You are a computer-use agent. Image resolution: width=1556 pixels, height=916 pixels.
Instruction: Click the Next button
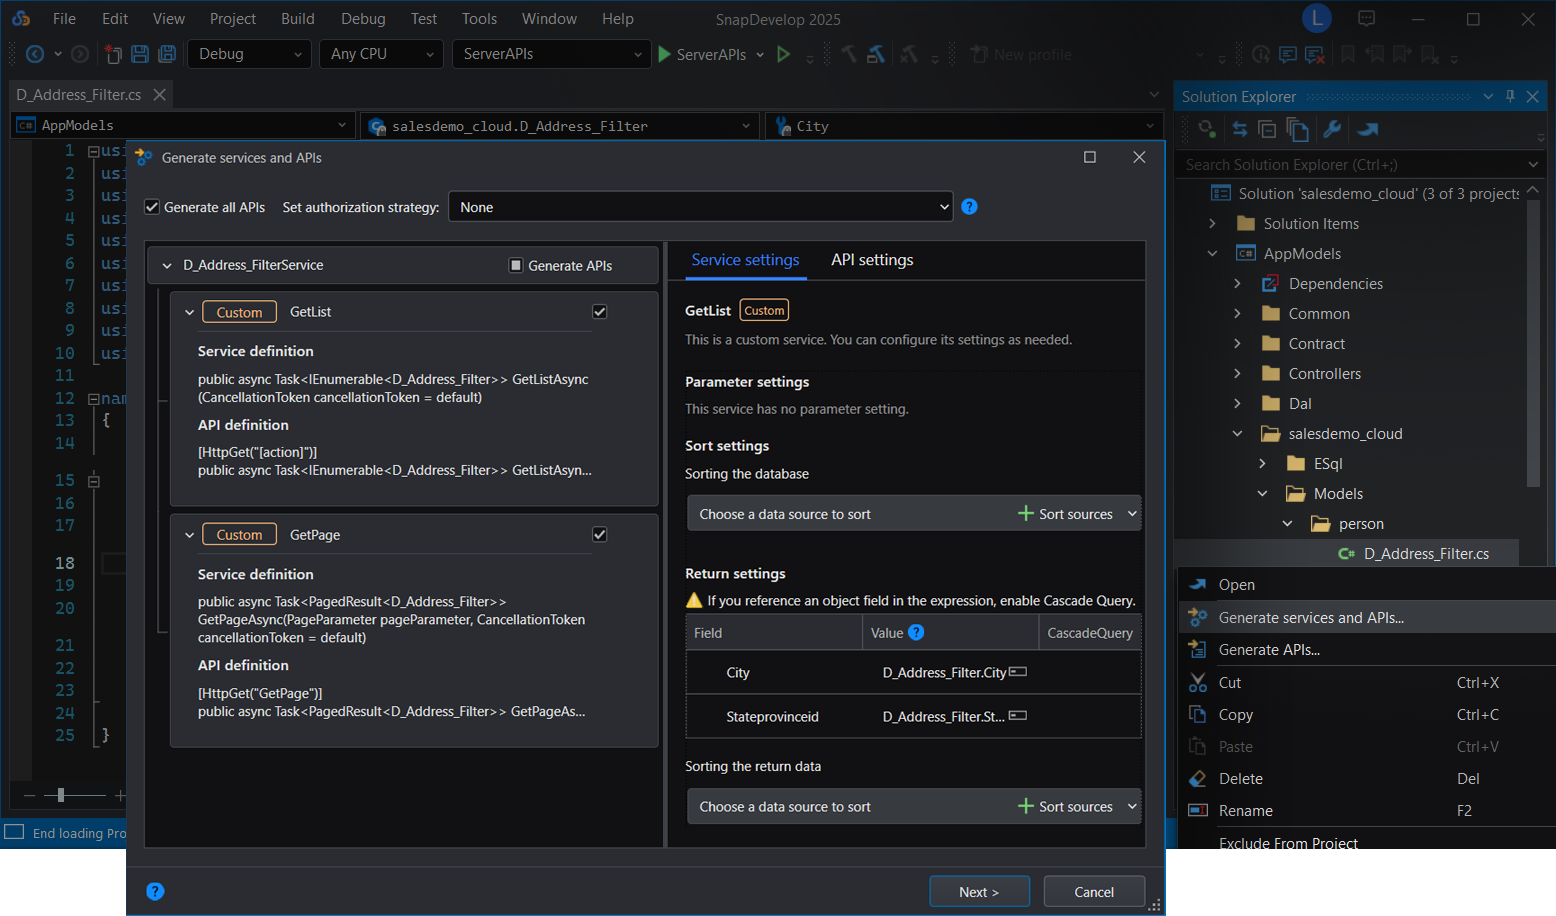pyautogui.click(x=979, y=892)
